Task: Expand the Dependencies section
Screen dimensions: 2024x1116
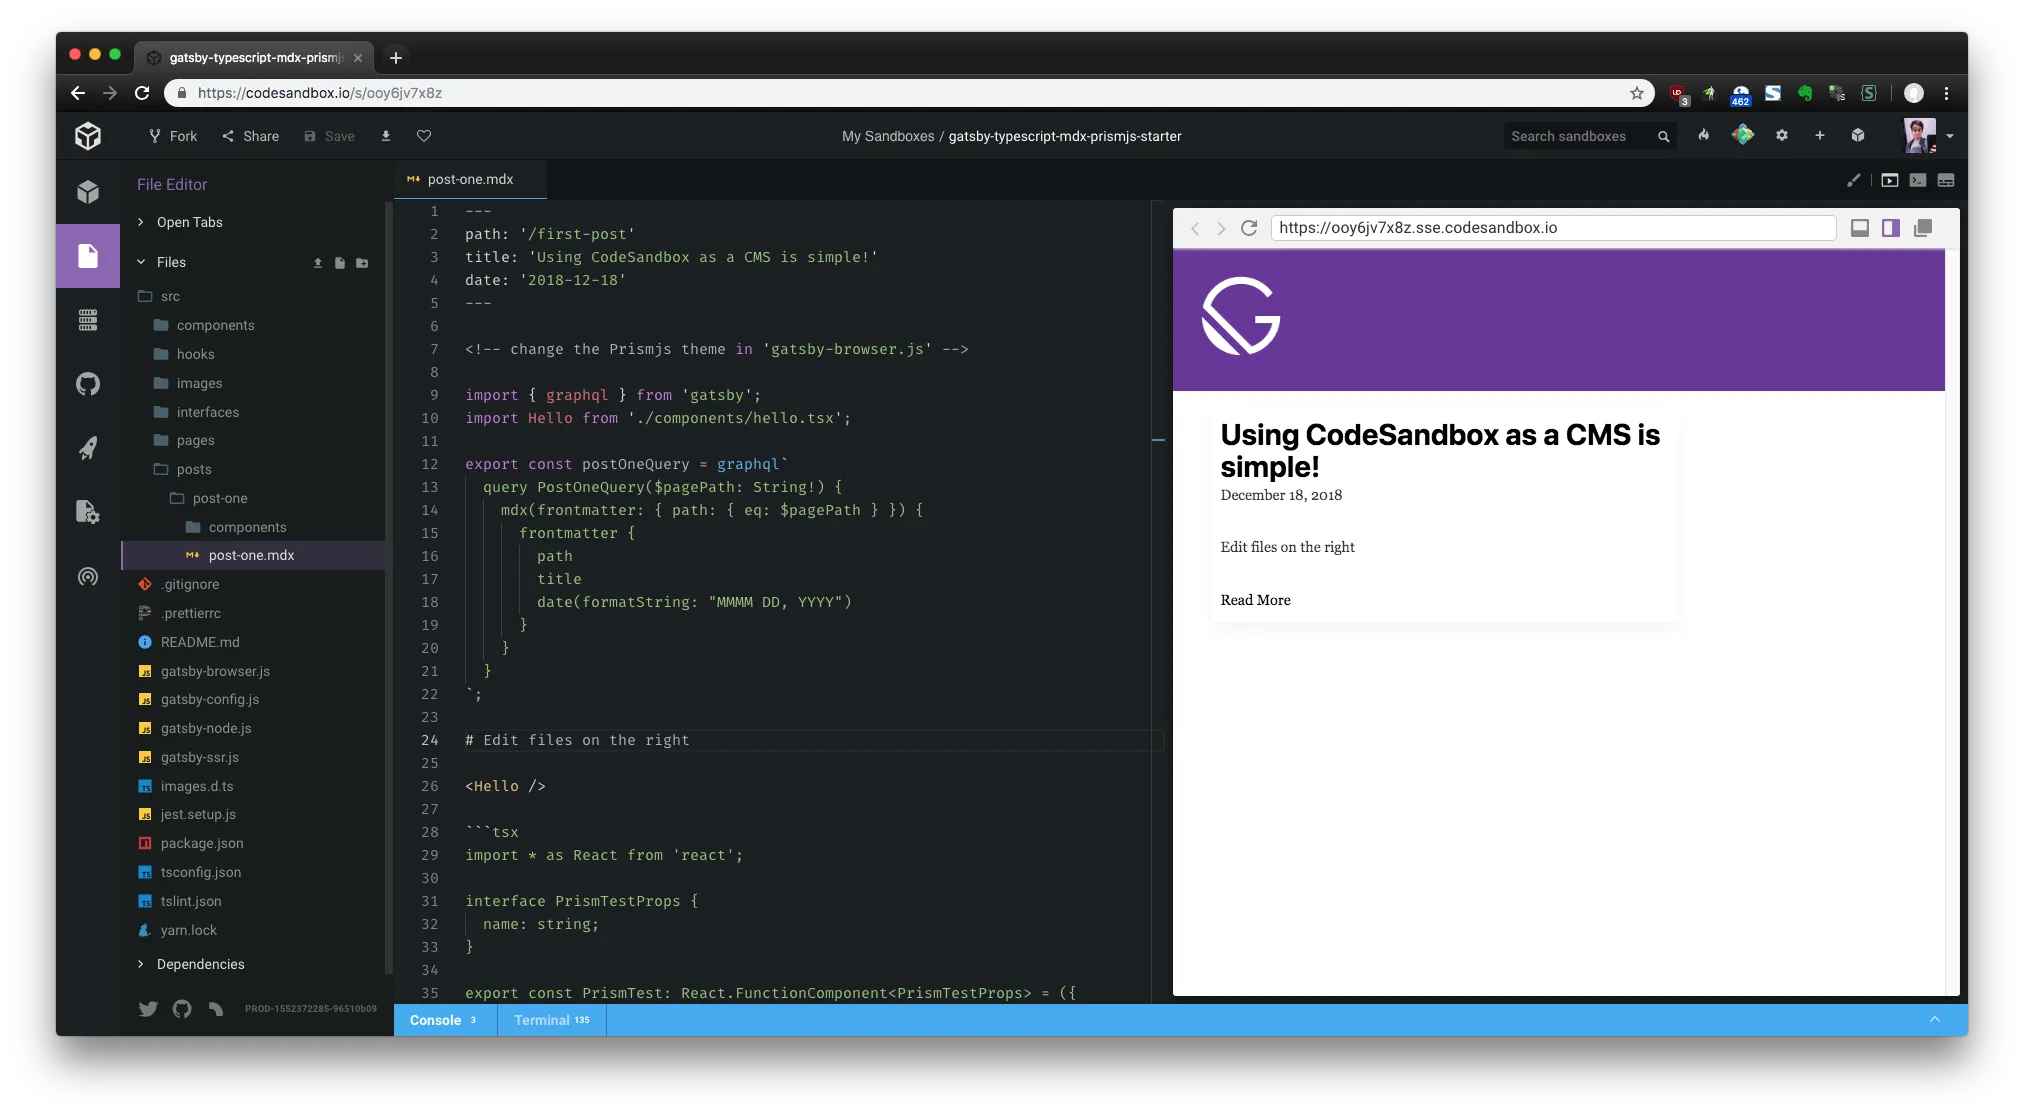Action: (x=140, y=964)
